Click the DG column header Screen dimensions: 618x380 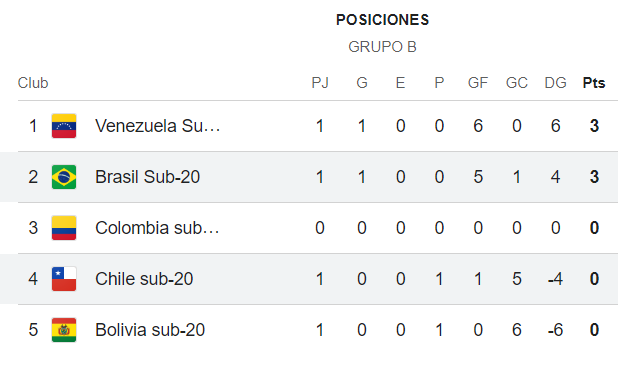point(555,83)
